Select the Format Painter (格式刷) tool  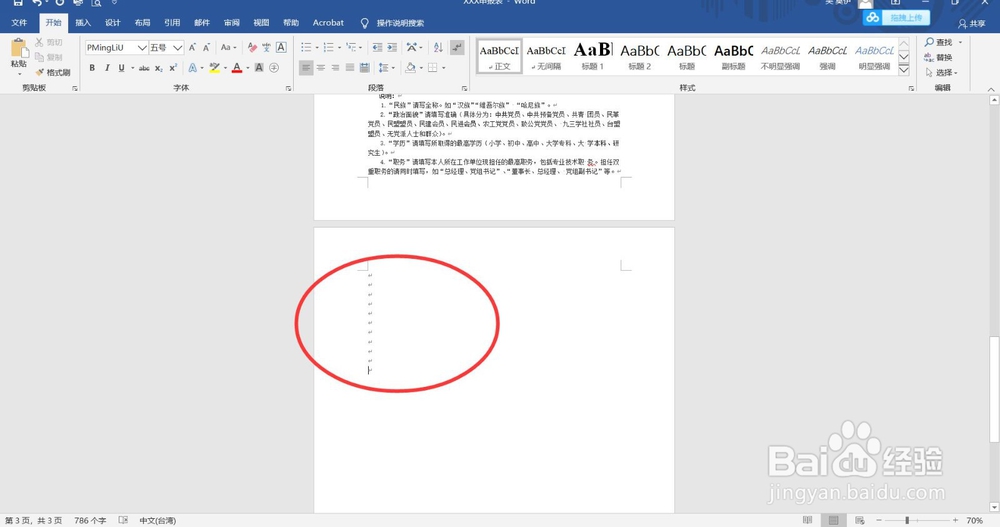52,72
